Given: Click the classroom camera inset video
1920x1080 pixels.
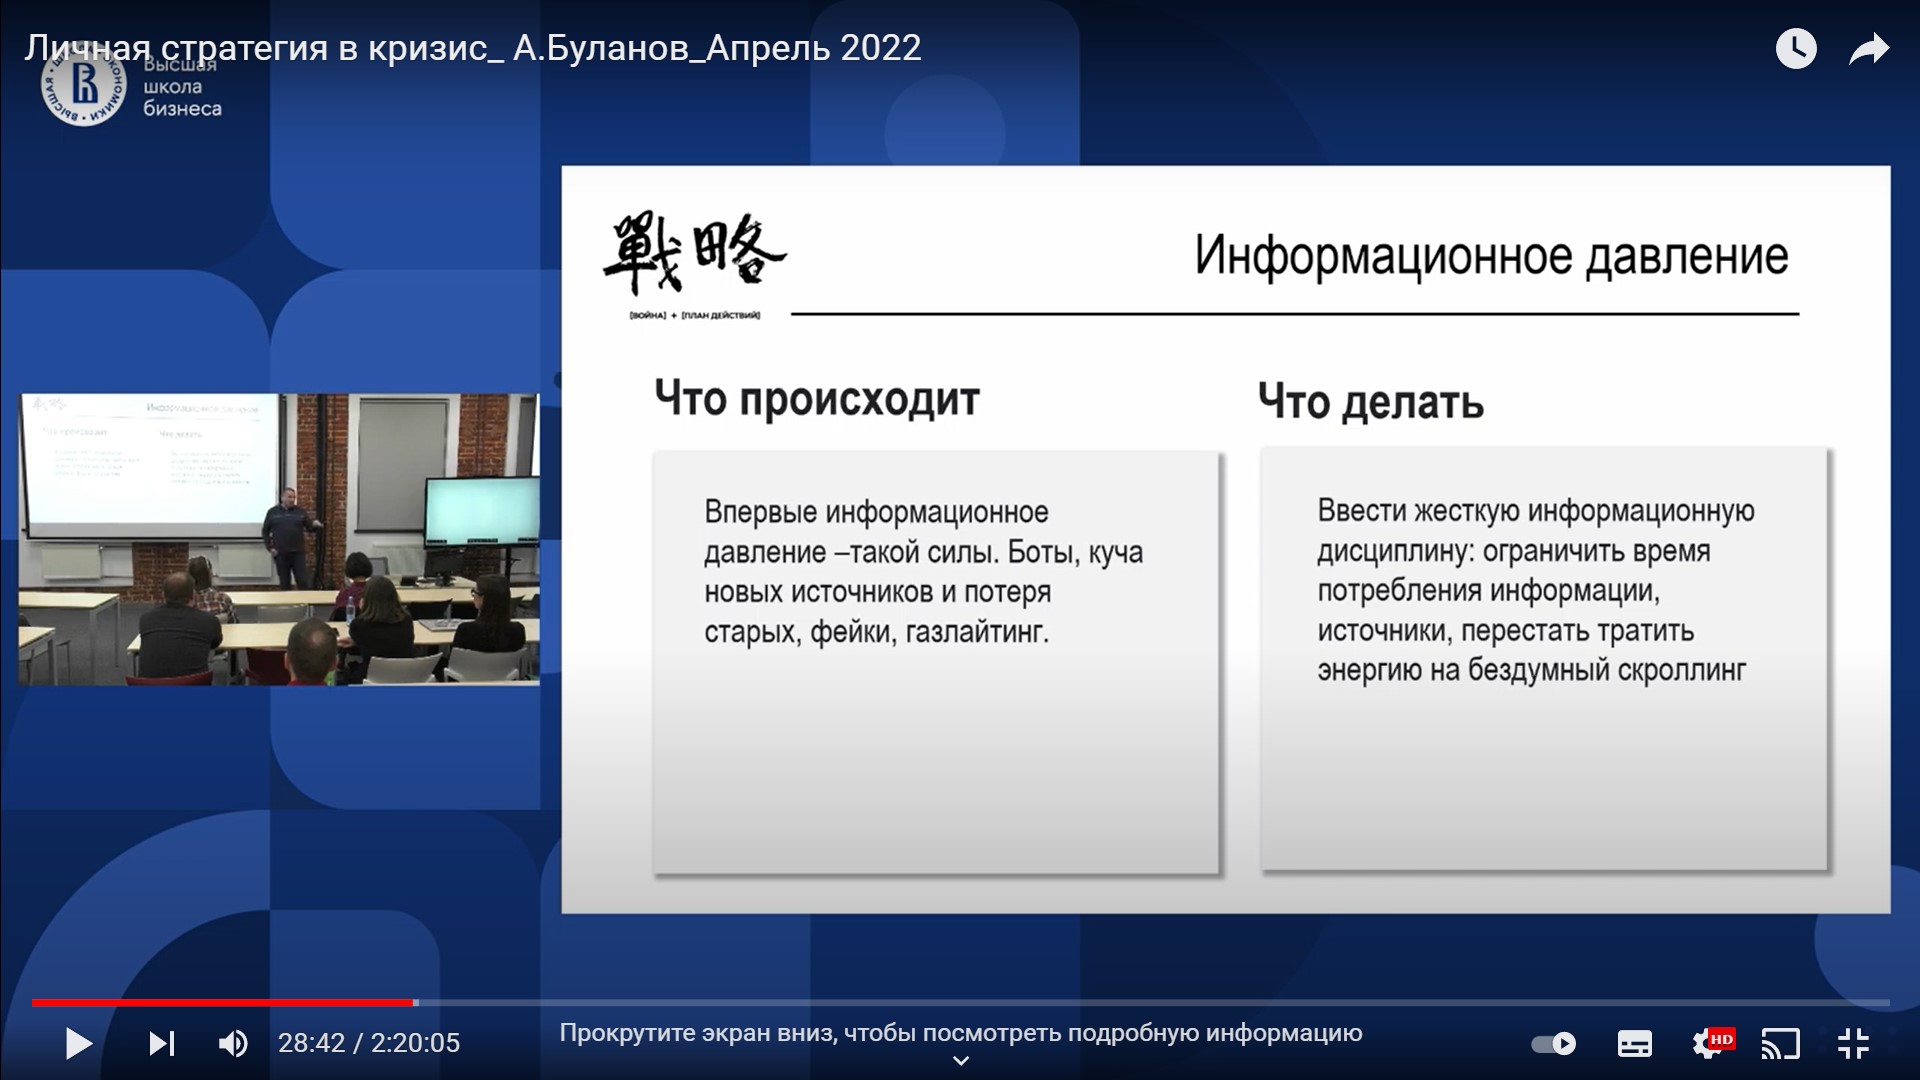Looking at the screenshot, I should click(x=279, y=539).
